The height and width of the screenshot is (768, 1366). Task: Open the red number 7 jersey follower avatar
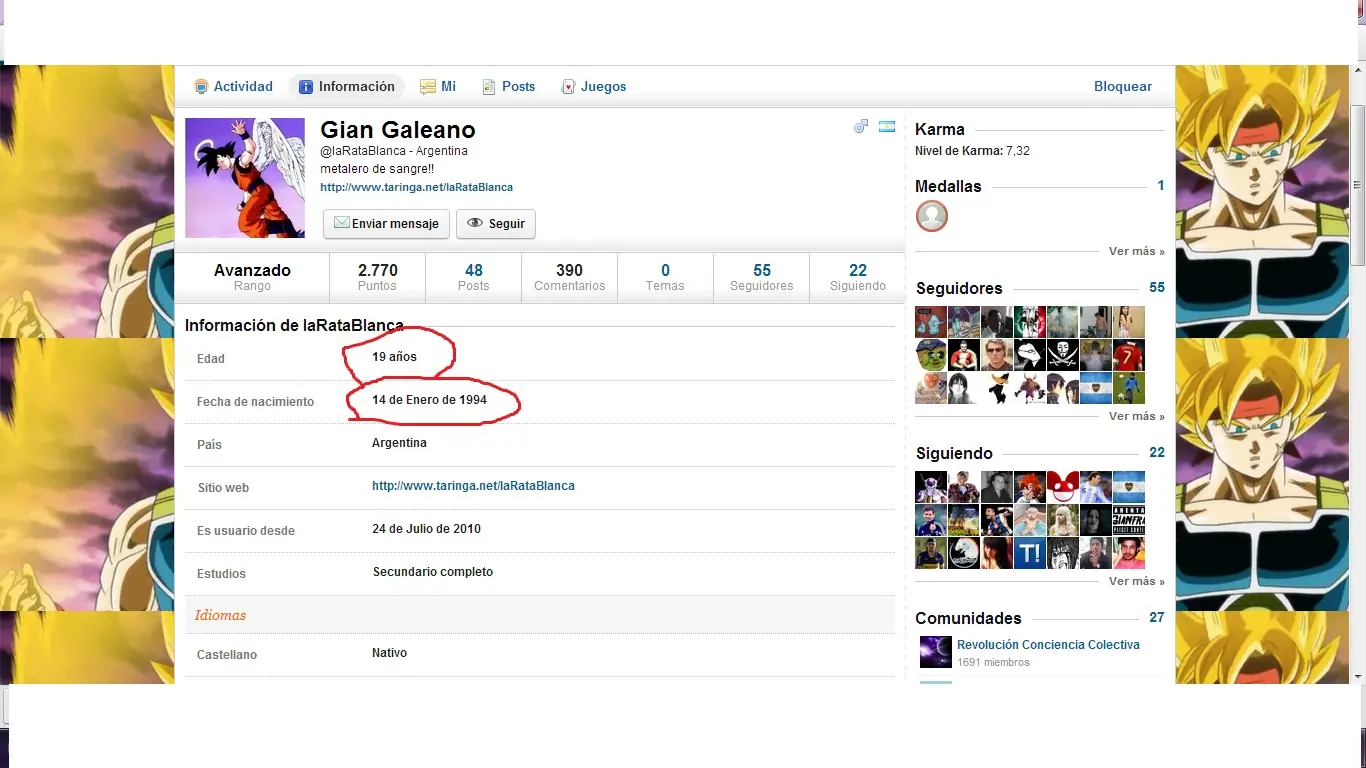coord(1128,355)
